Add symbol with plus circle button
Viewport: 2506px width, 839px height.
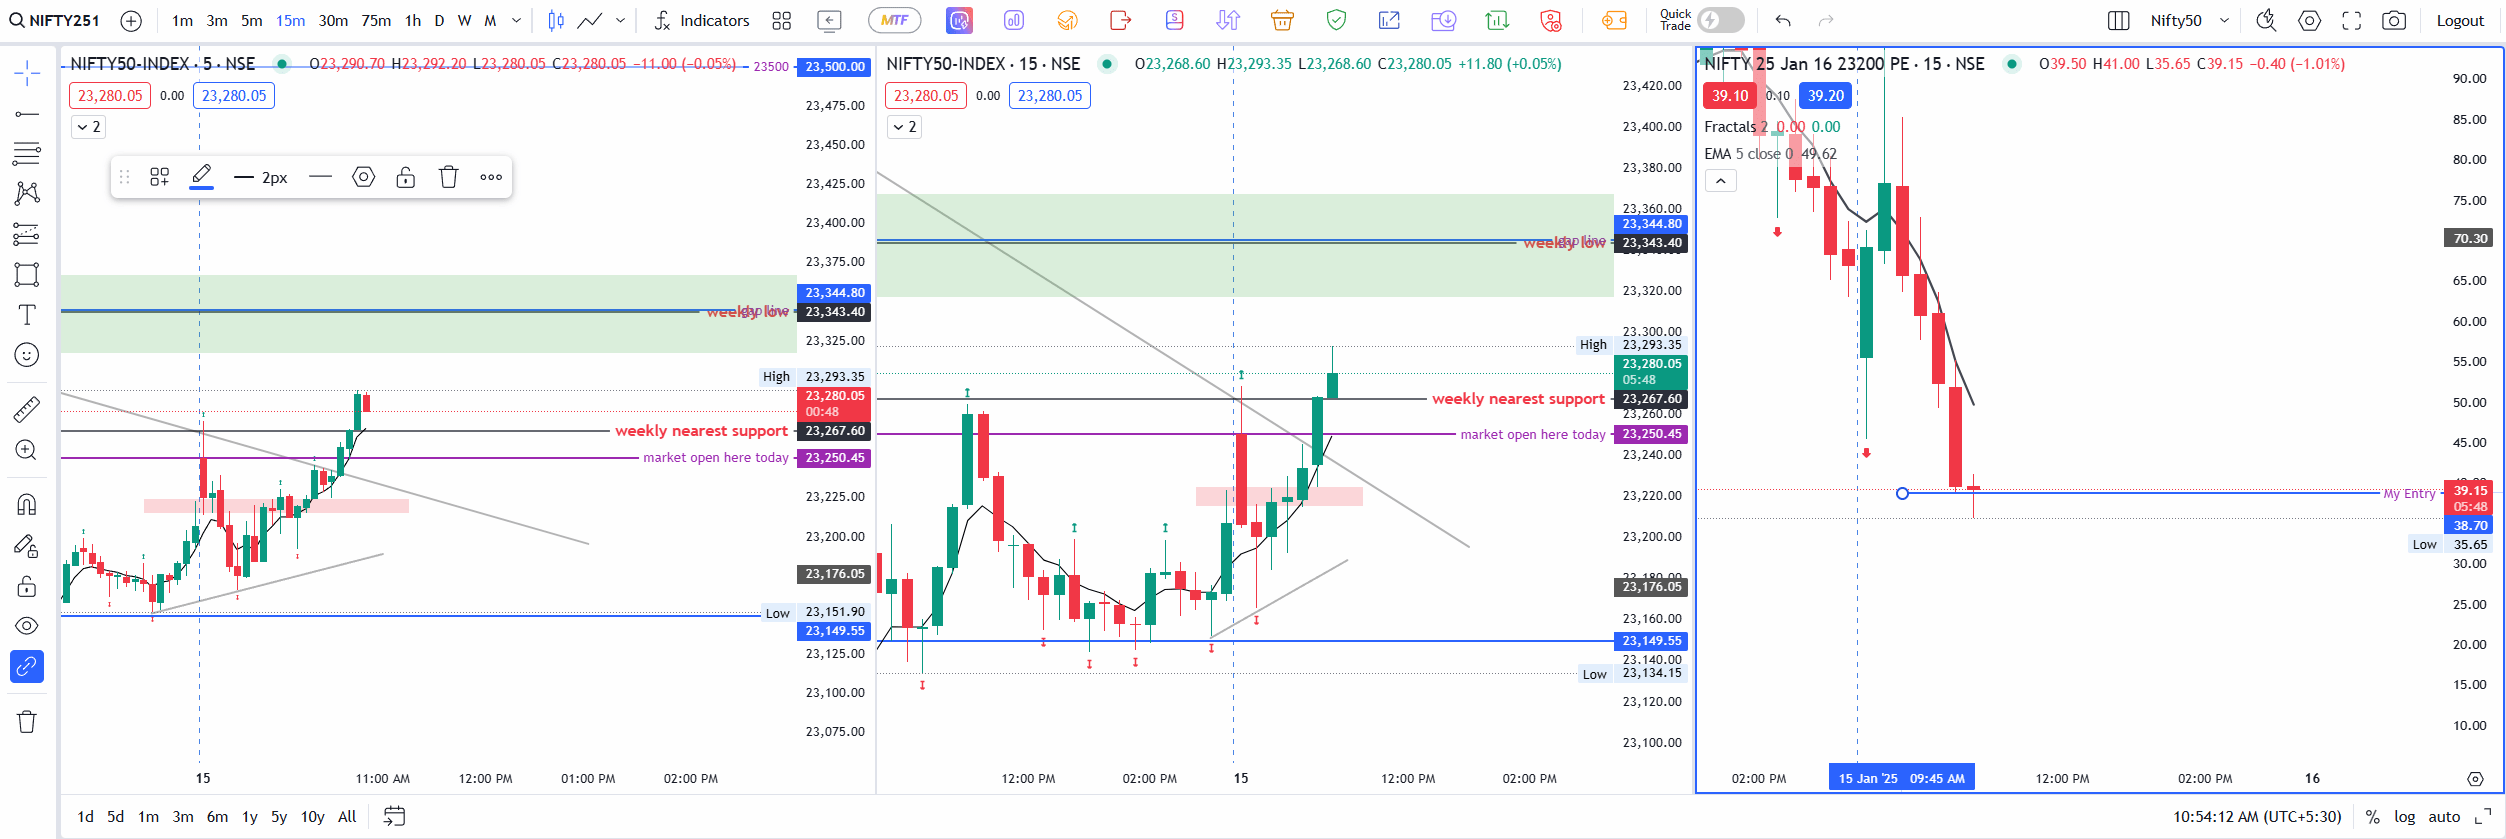131,20
